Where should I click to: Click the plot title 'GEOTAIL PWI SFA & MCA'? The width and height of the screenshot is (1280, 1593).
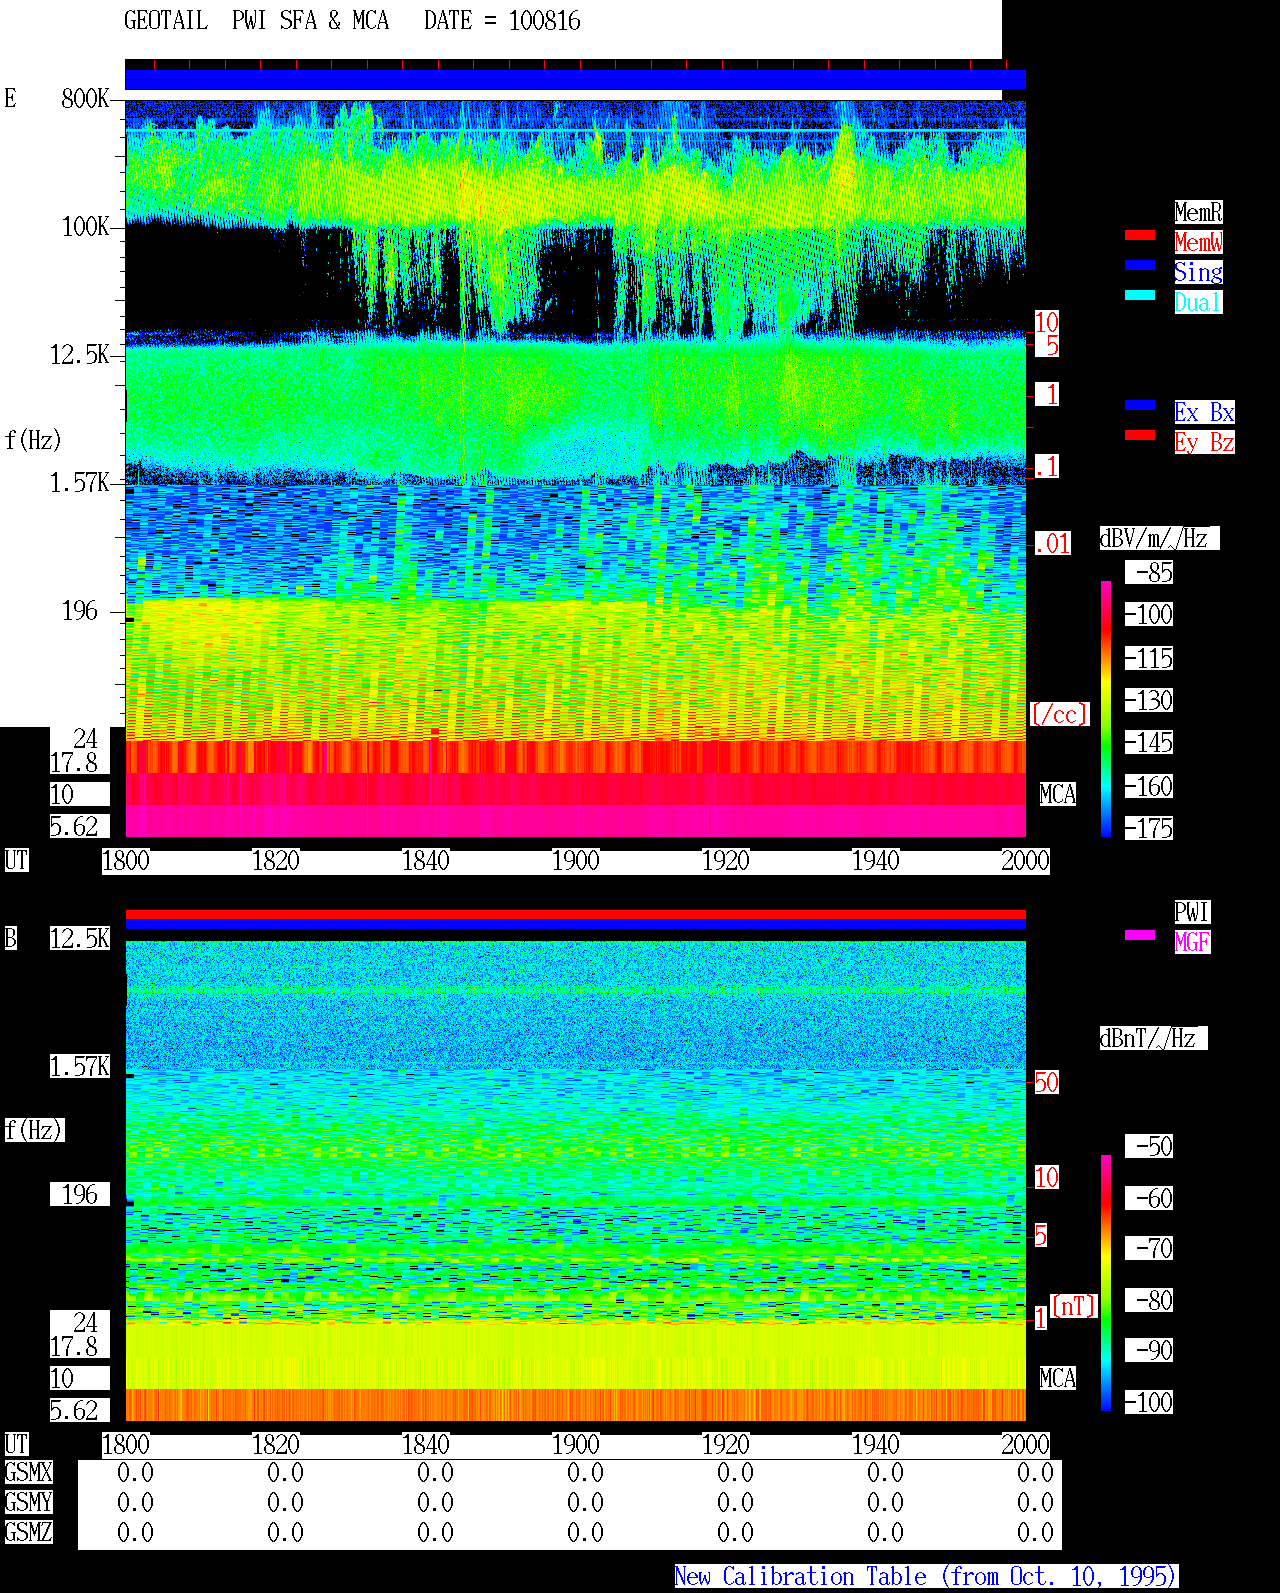click(256, 21)
